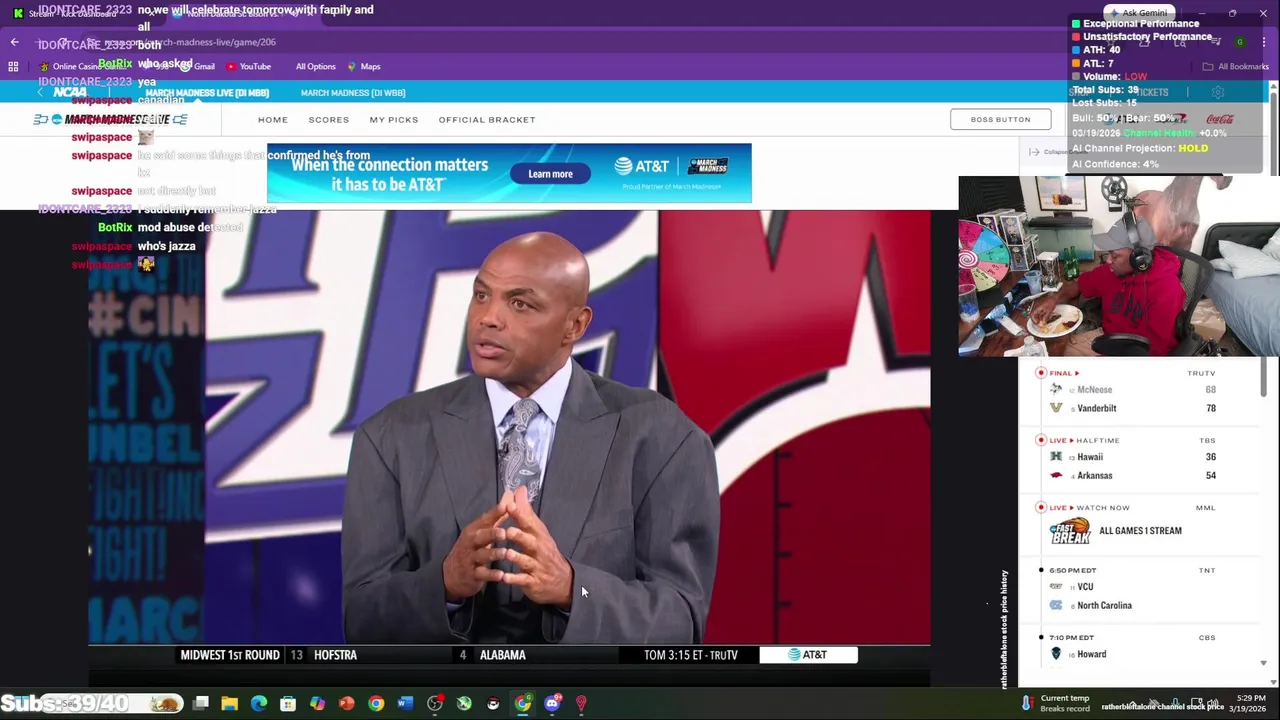Viewport: 1280px width, 720px height.
Task: Click the Arkansas team logo
Action: tap(1056, 476)
